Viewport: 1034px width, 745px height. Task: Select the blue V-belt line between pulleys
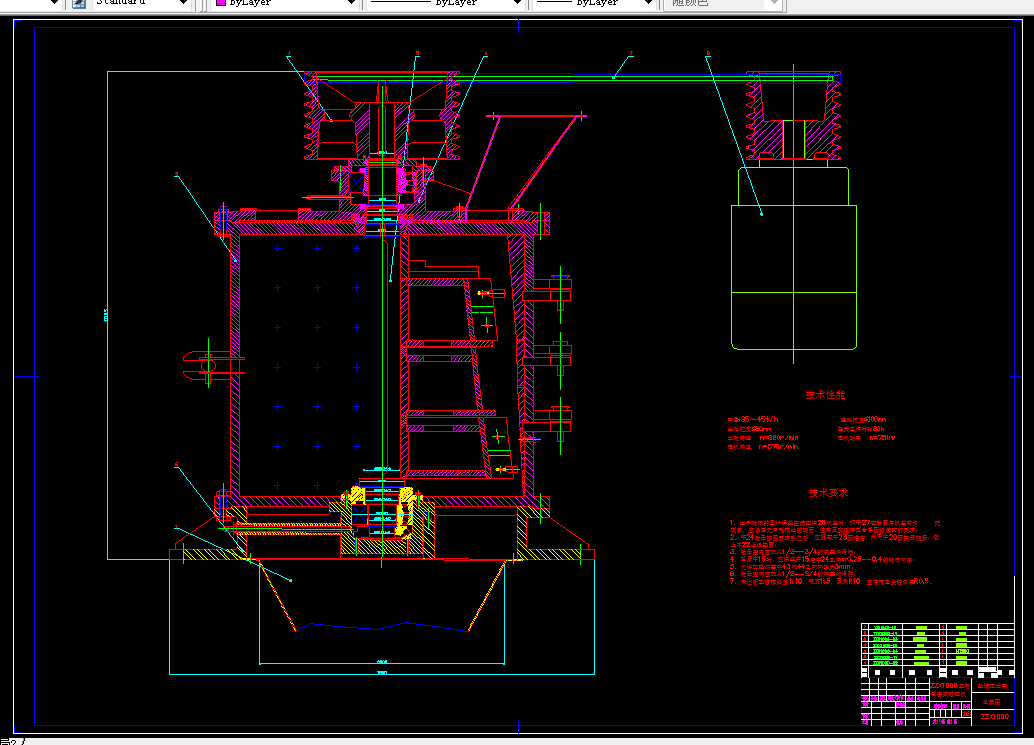click(574, 80)
